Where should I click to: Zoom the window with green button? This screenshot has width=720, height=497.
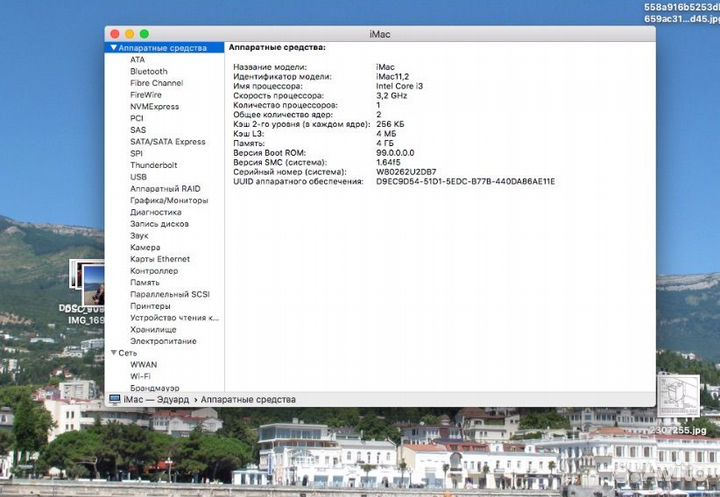pos(144,34)
